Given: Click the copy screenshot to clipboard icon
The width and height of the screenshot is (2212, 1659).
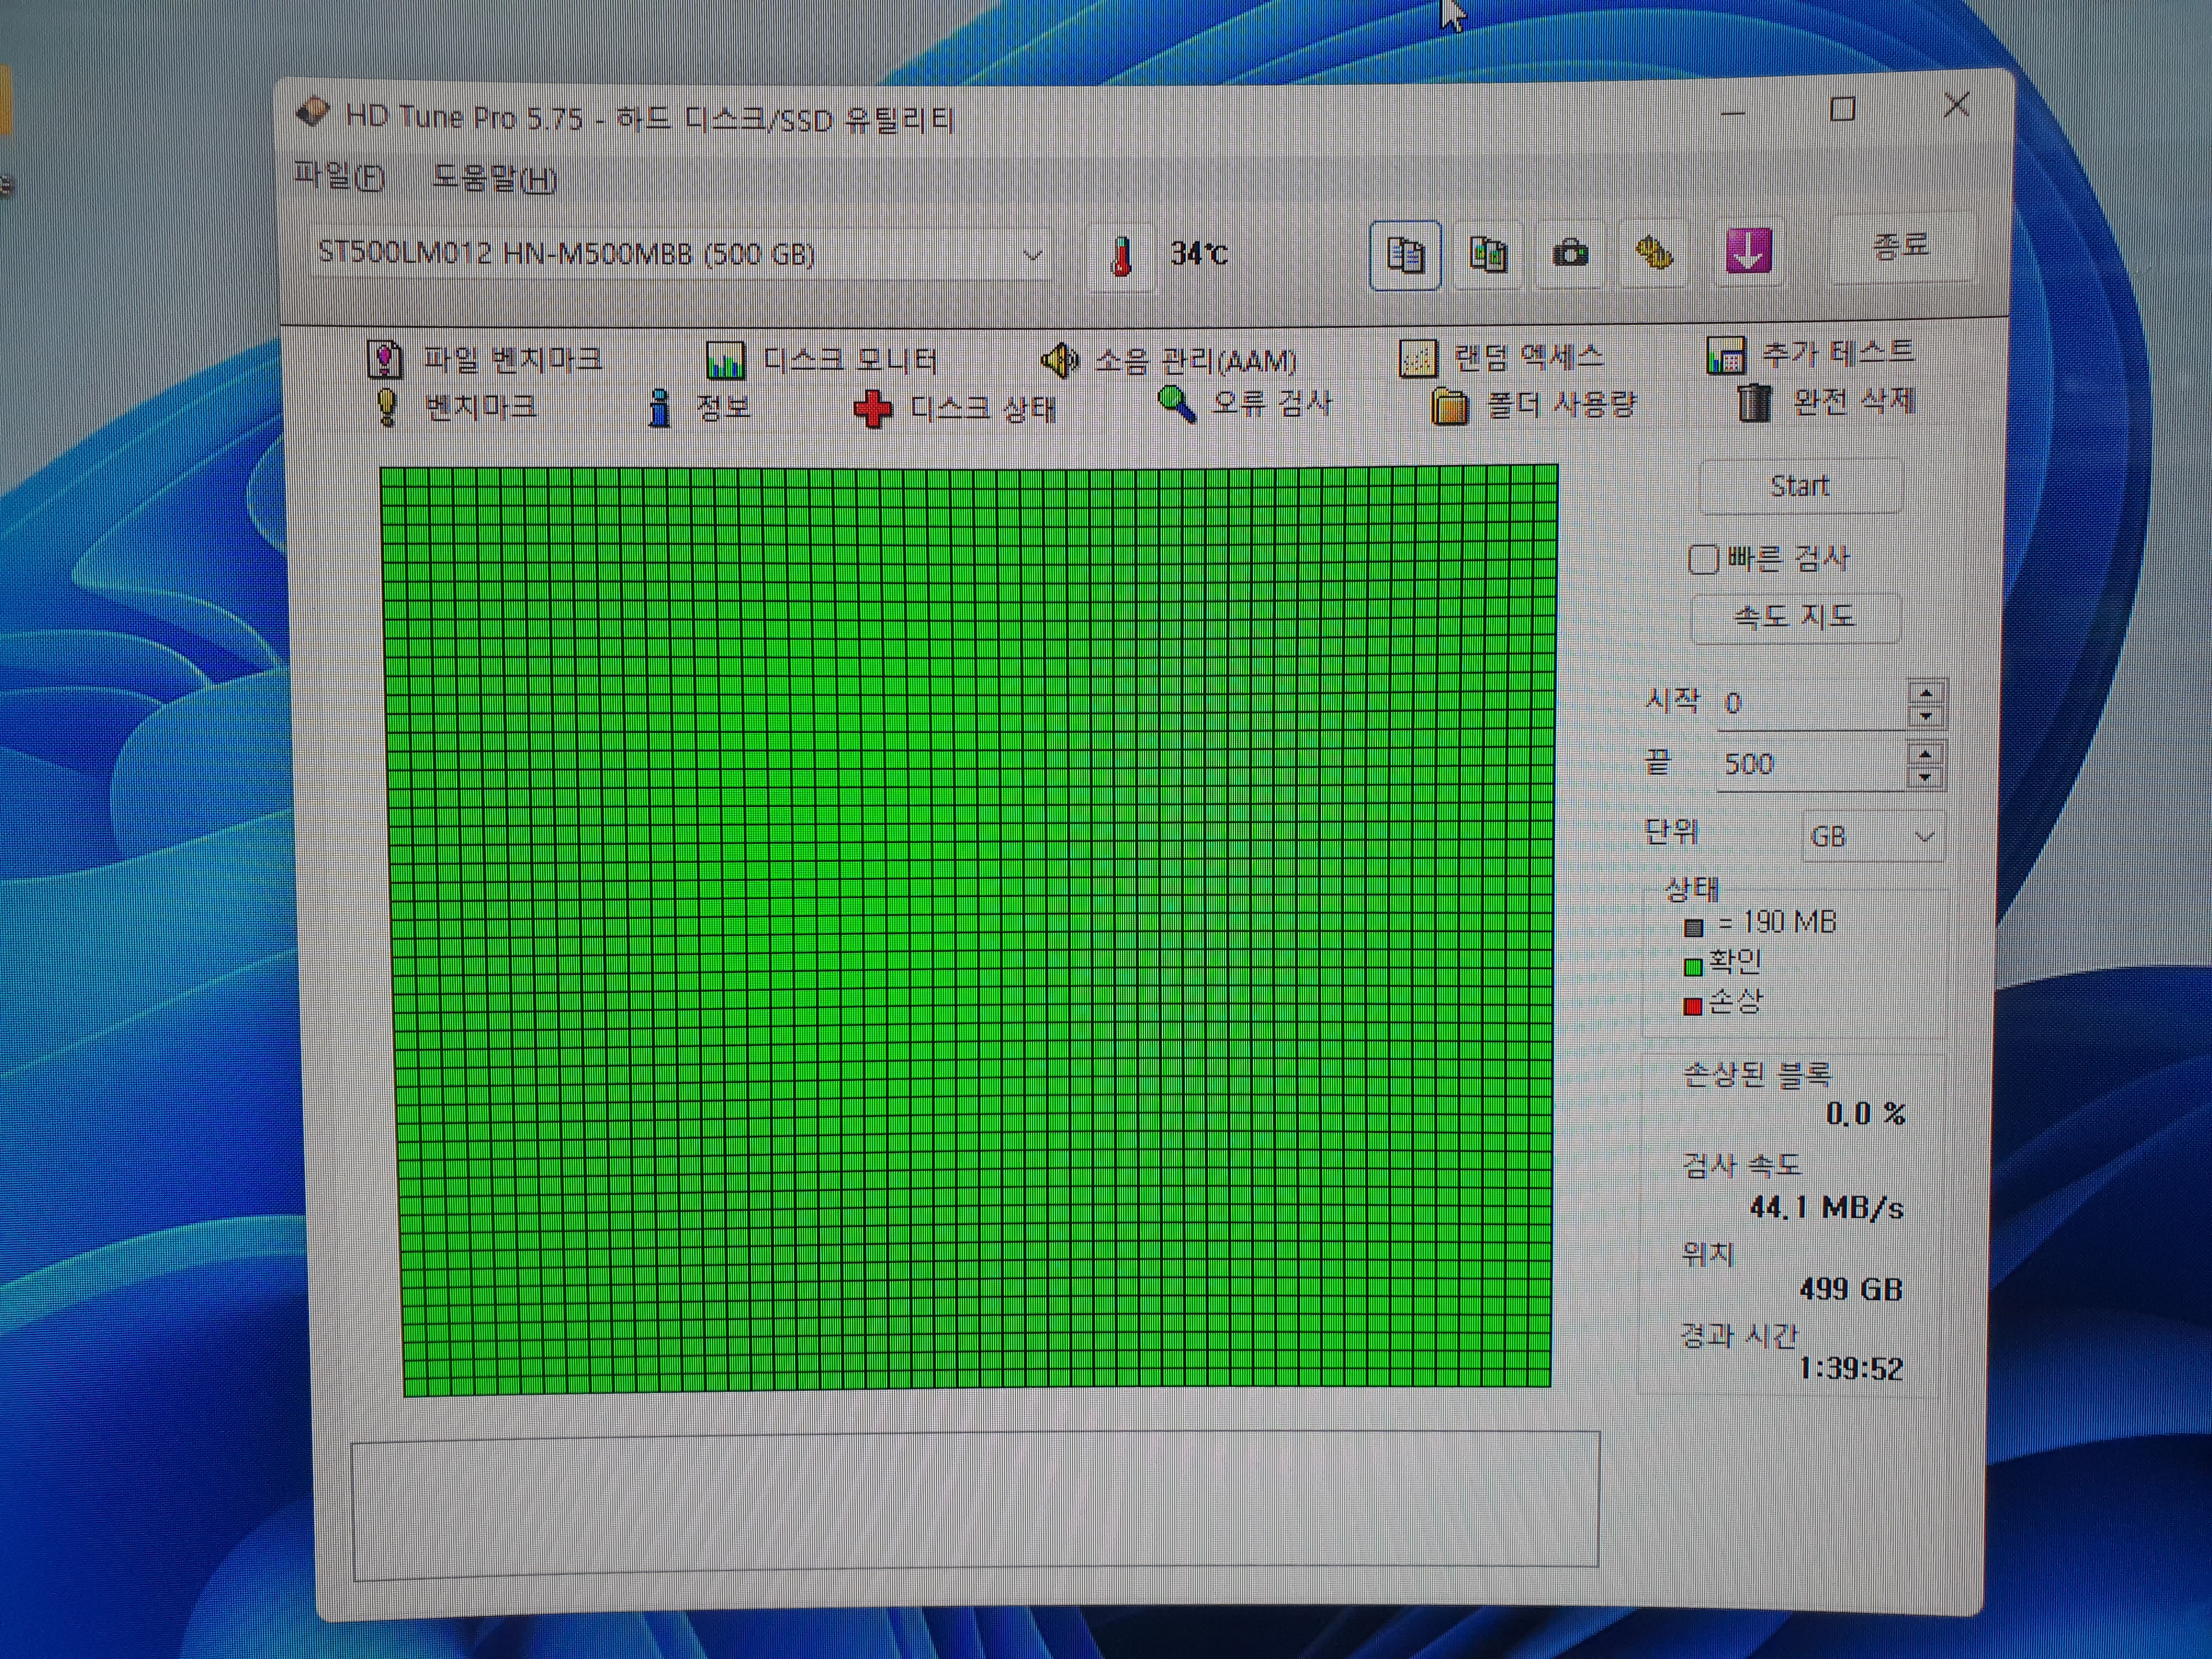Looking at the screenshot, I should click(x=1488, y=254).
